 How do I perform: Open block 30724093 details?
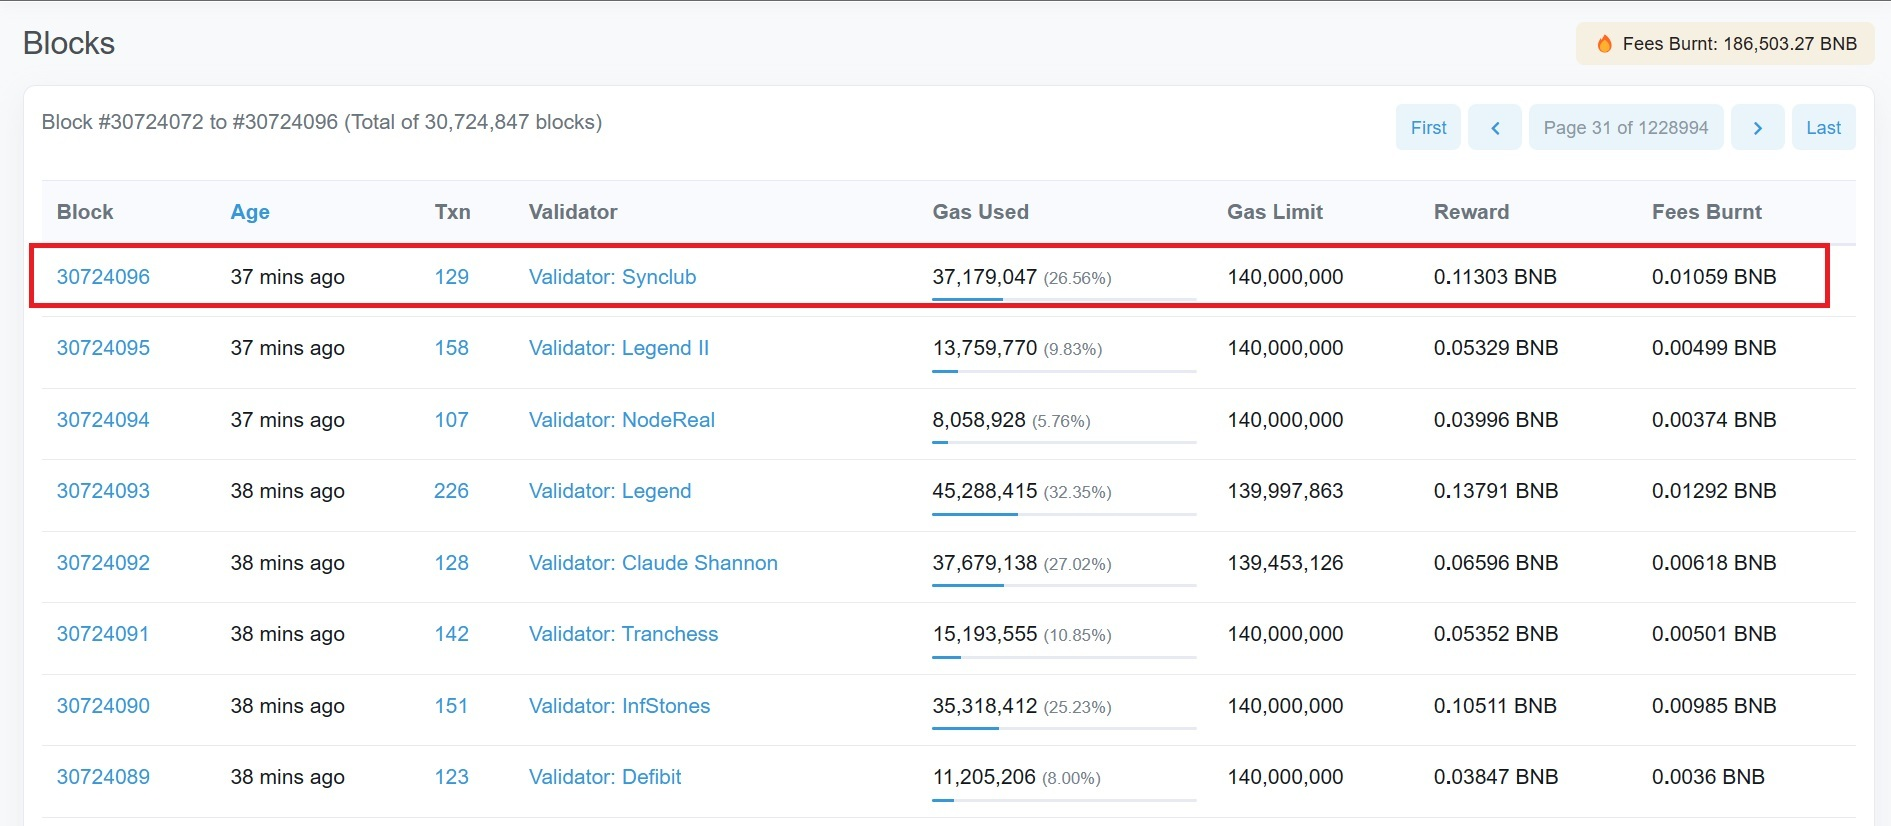tap(103, 491)
